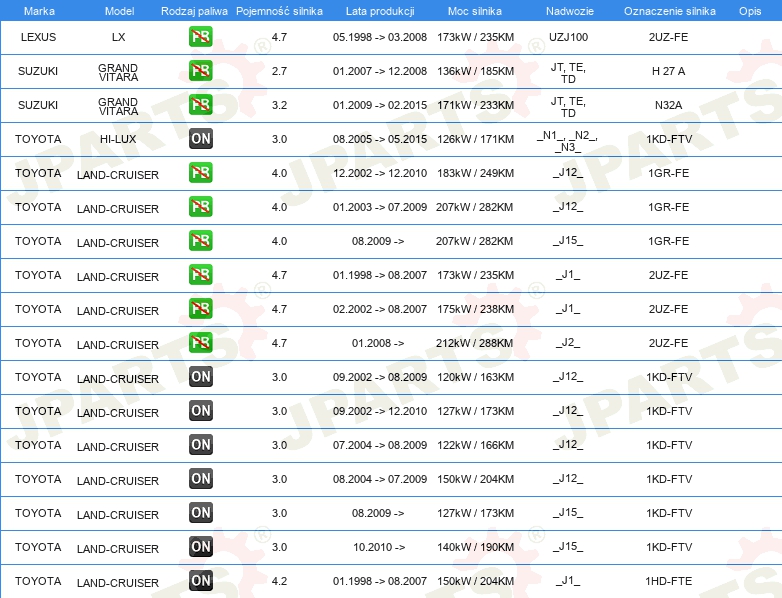Select the Lata produkcji column header

[380, 11]
